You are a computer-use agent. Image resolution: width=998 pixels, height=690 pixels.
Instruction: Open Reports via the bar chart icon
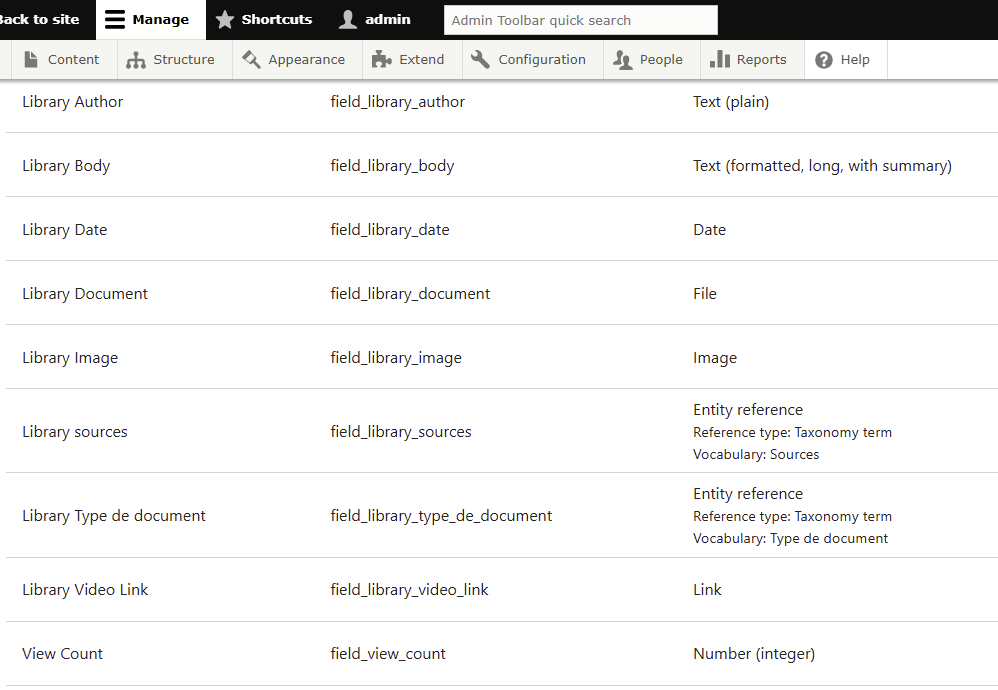click(719, 60)
